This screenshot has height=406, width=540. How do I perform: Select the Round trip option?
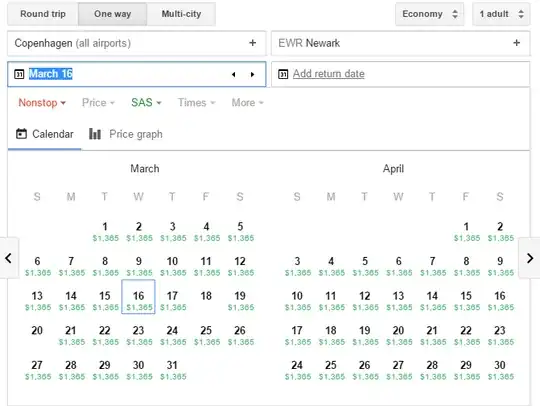coord(43,14)
